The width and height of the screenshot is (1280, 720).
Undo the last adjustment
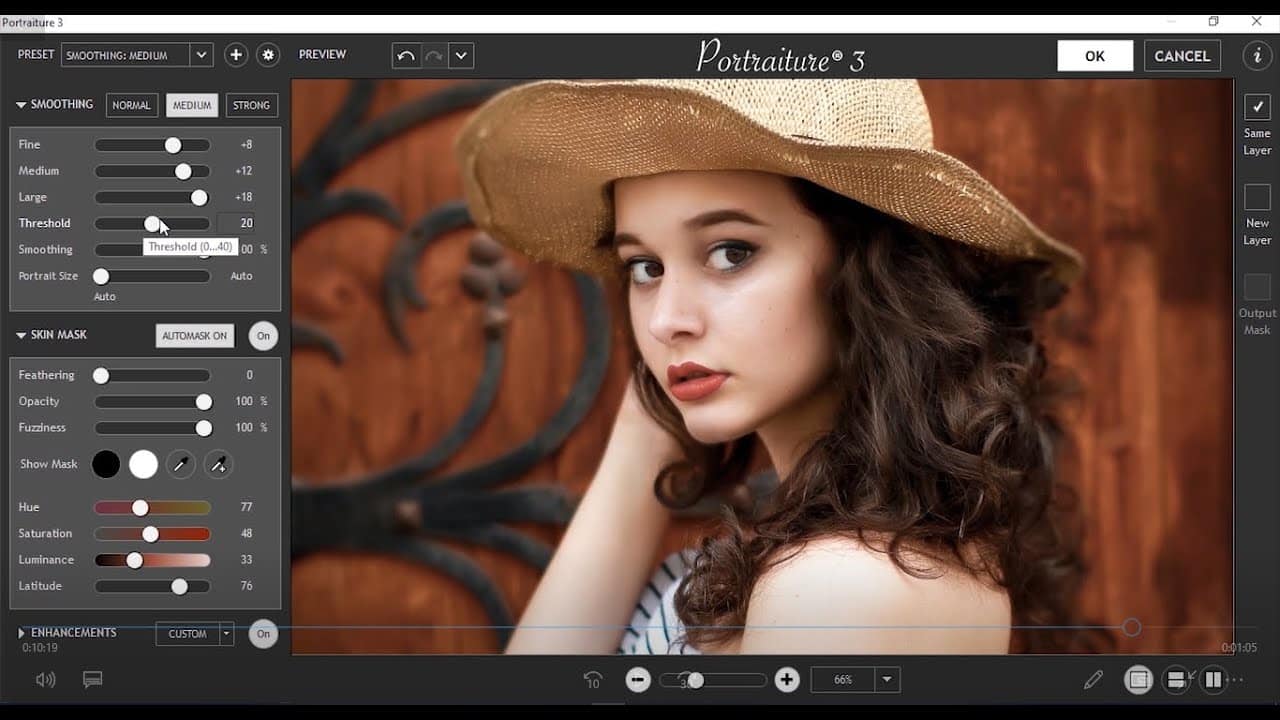[x=406, y=56]
